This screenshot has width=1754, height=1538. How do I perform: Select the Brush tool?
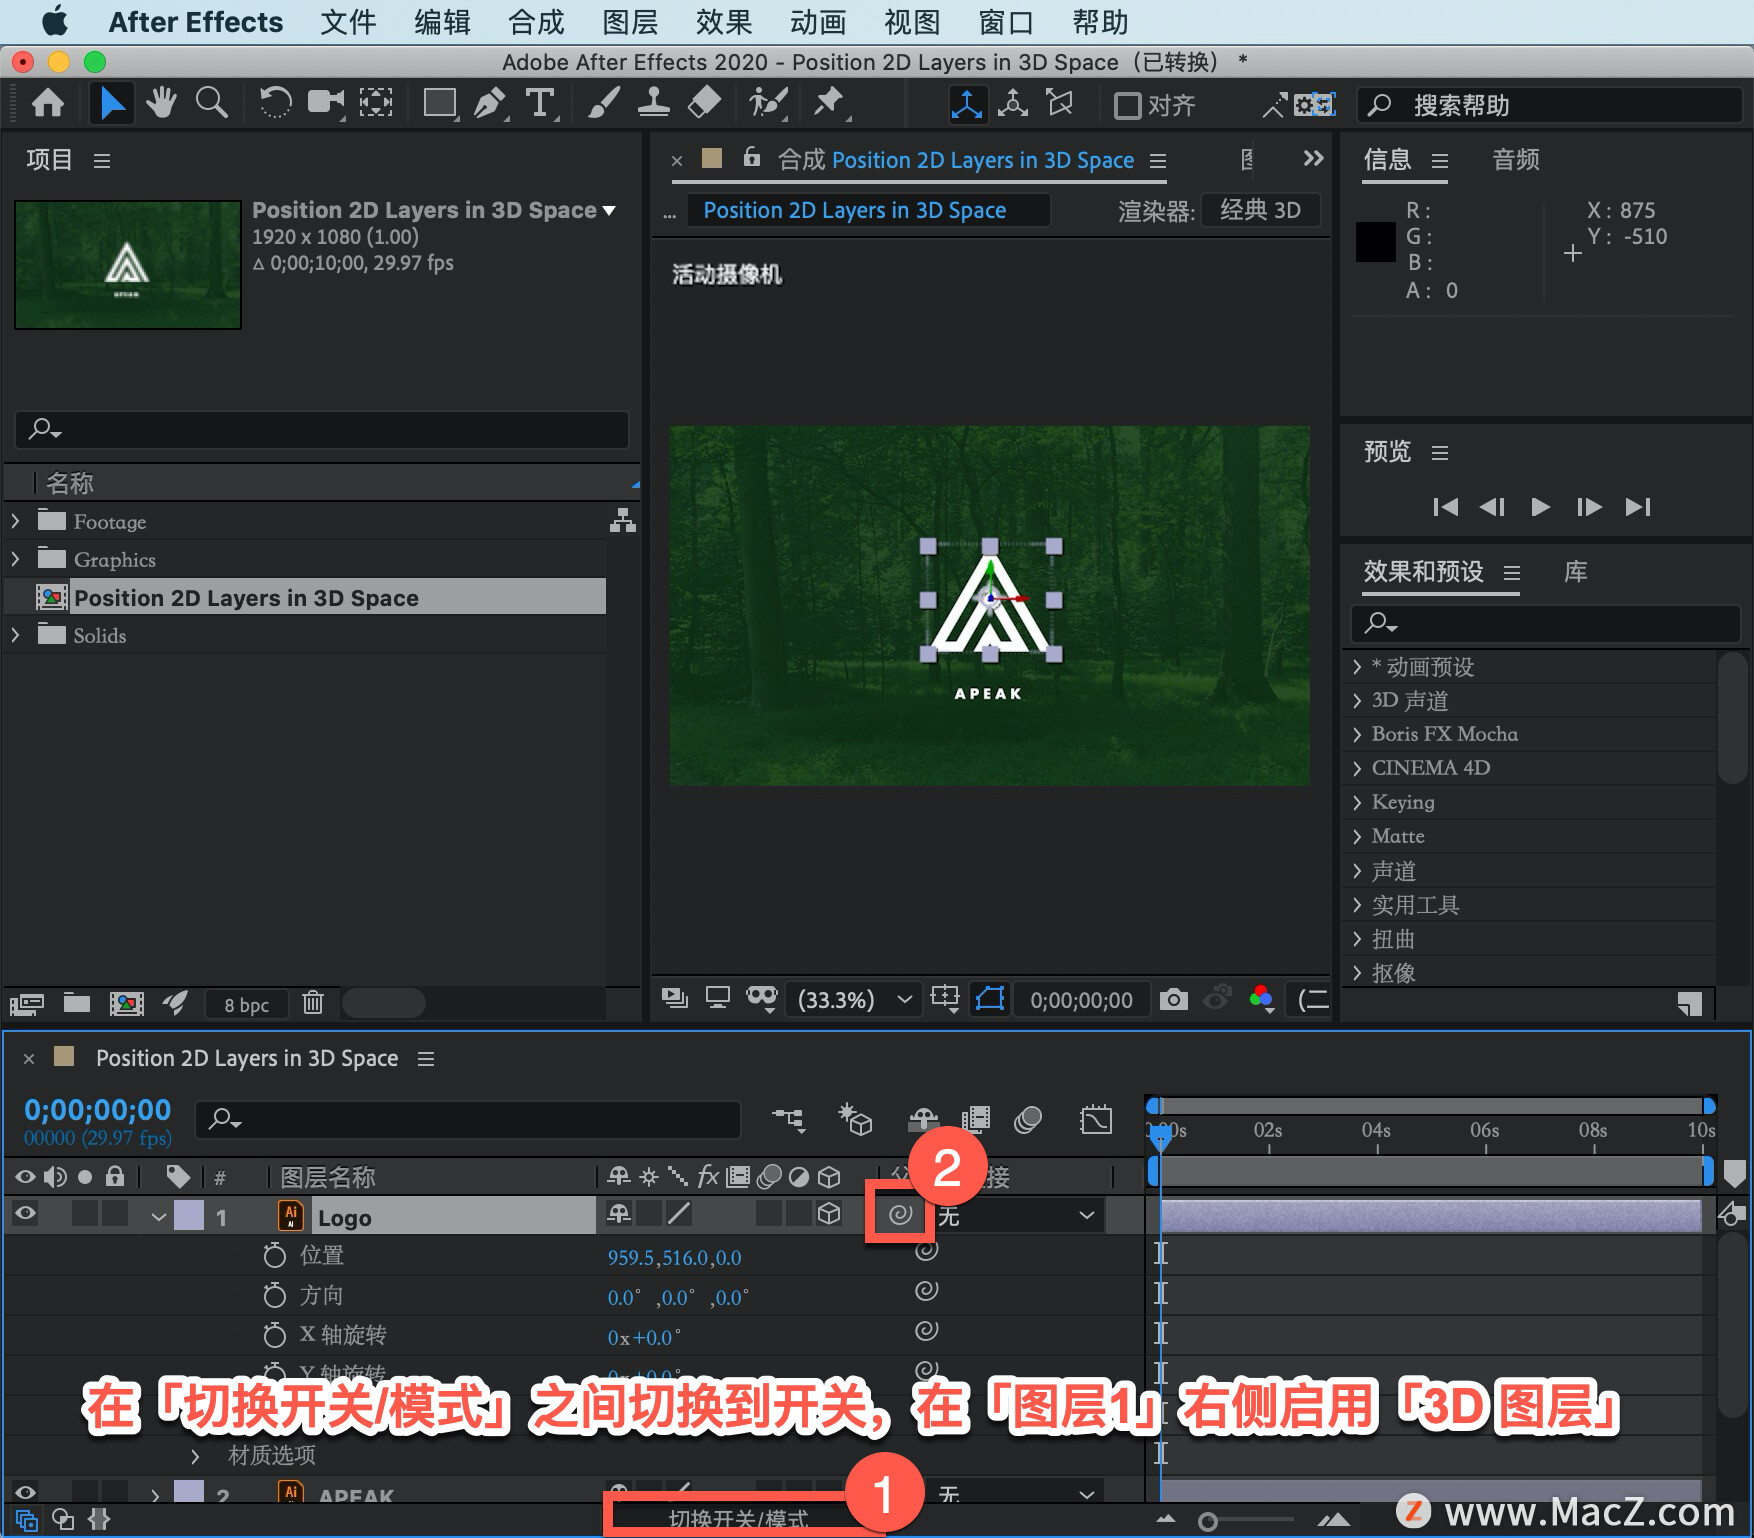click(x=603, y=103)
